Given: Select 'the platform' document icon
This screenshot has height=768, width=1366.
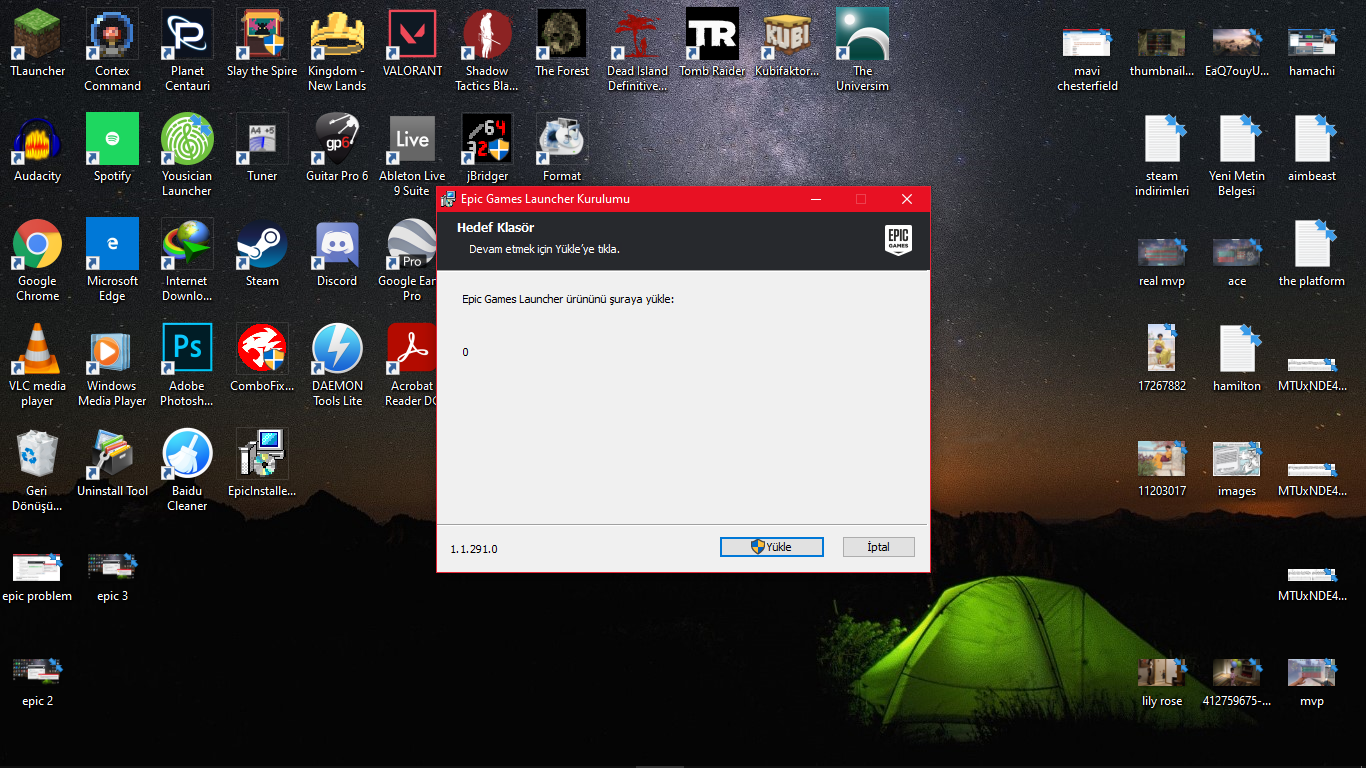Looking at the screenshot, I should click(x=1312, y=253).
